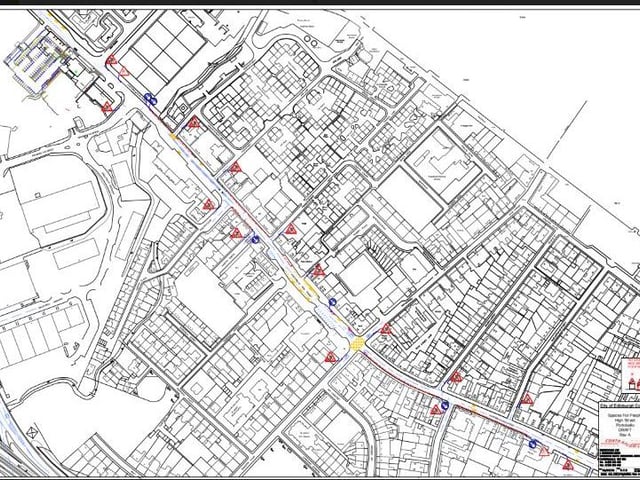The height and width of the screenshot is (480, 640).
Task: Click the yellow hatched box junction marking
Action: (357, 344)
